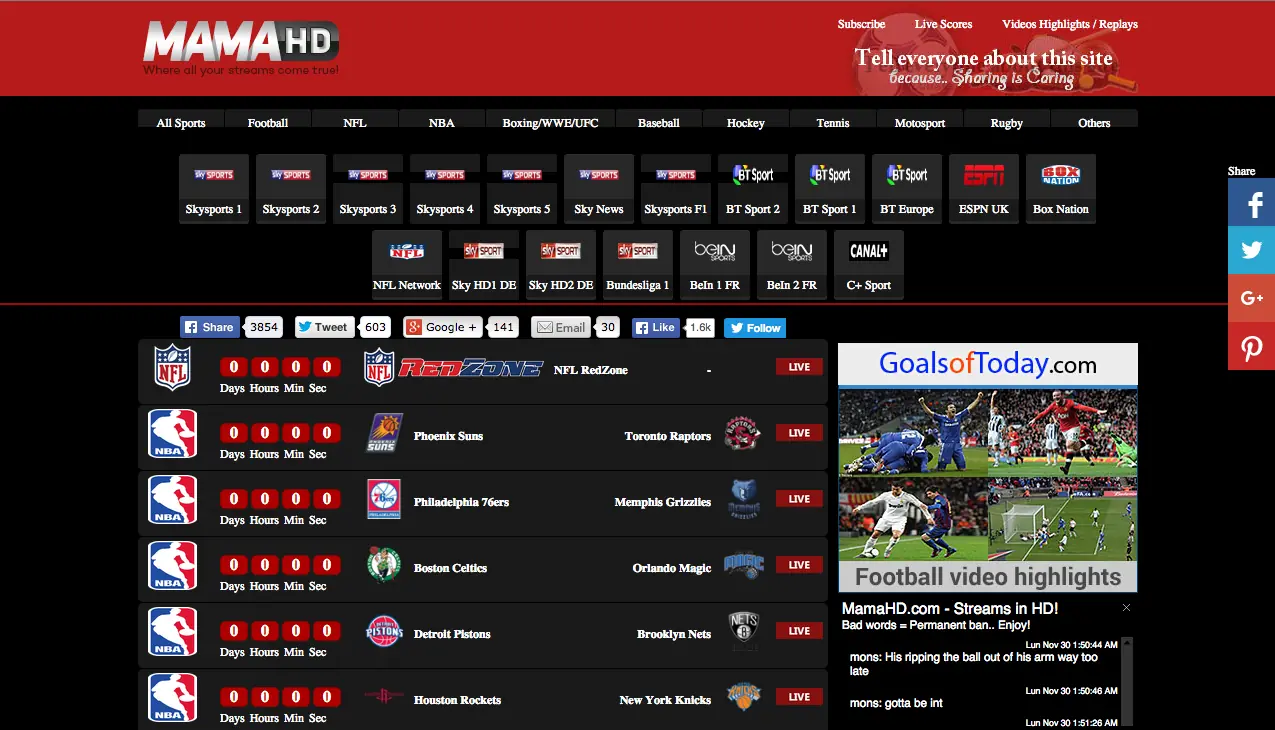Select the NBA tab
The height and width of the screenshot is (730, 1275).
[x=442, y=119]
